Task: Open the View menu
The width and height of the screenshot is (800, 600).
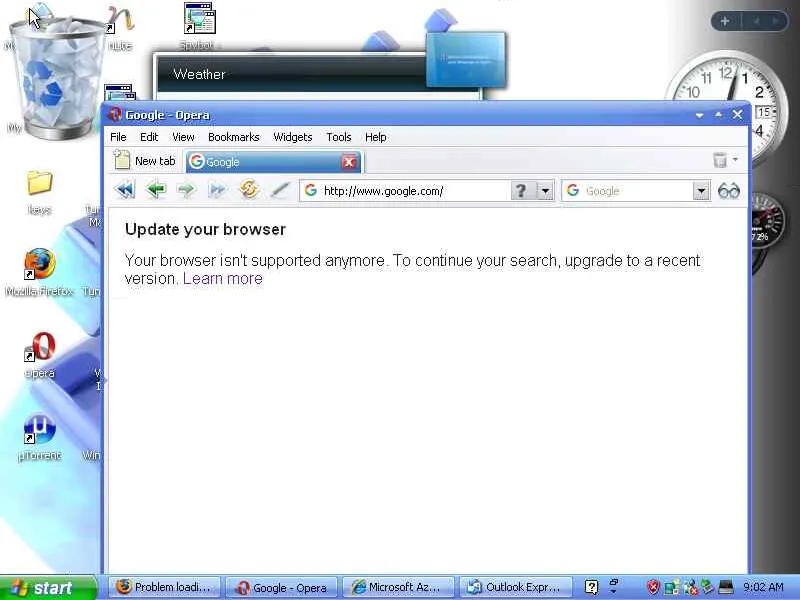Action: pos(183,137)
